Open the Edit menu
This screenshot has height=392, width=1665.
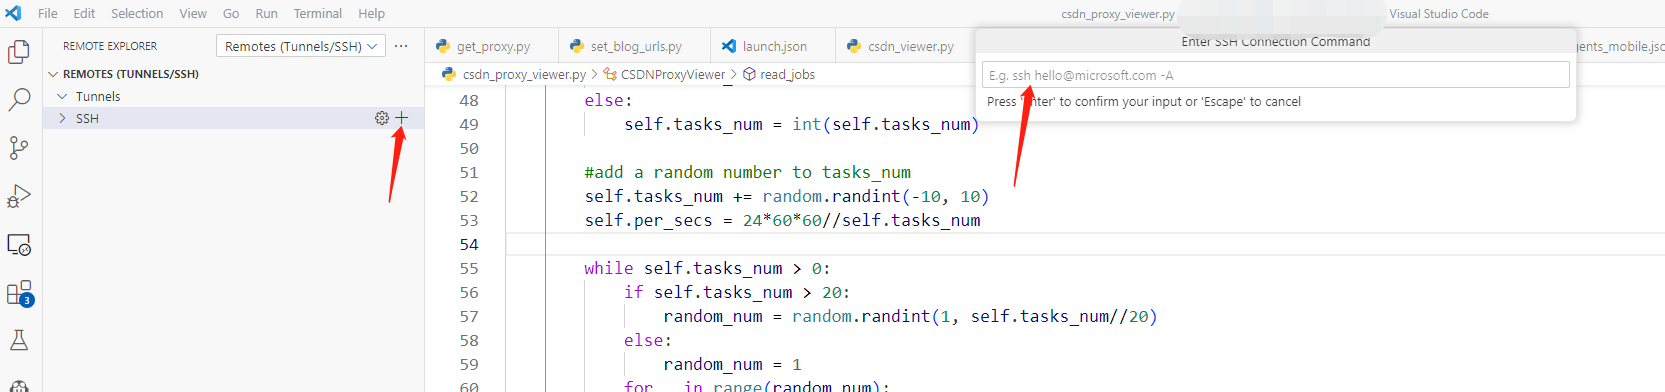pyautogui.click(x=84, y=14)
